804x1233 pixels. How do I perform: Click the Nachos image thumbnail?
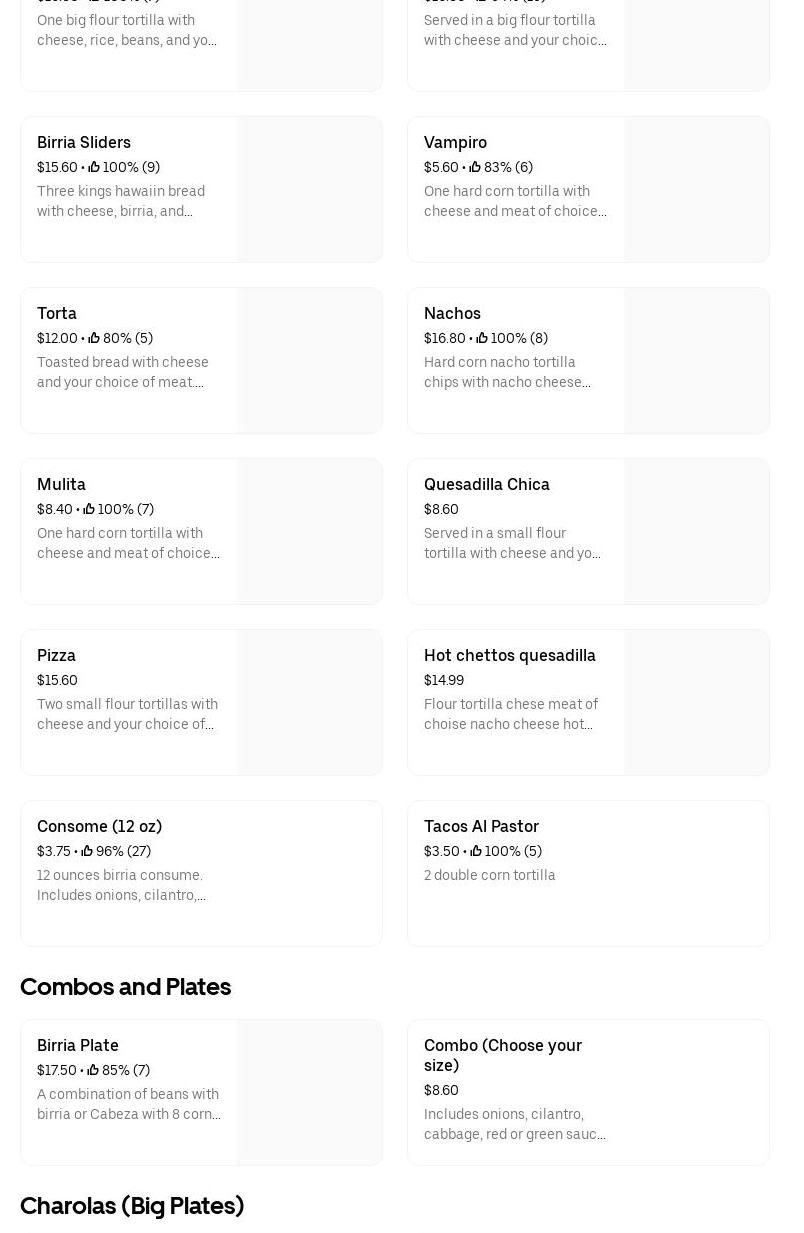(696, 361)
